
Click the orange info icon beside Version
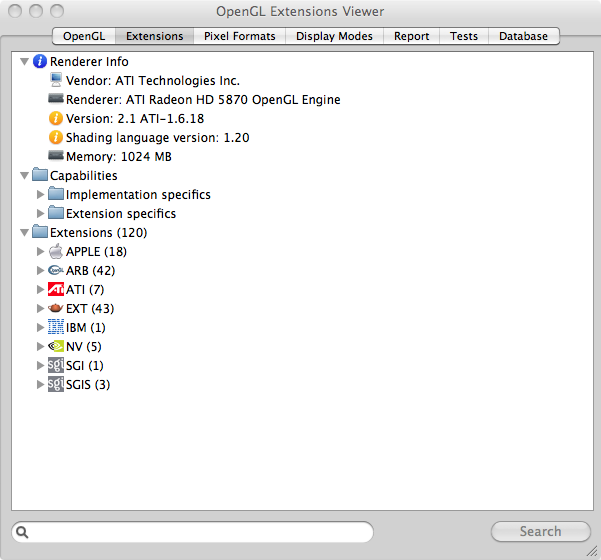point(56,118)
